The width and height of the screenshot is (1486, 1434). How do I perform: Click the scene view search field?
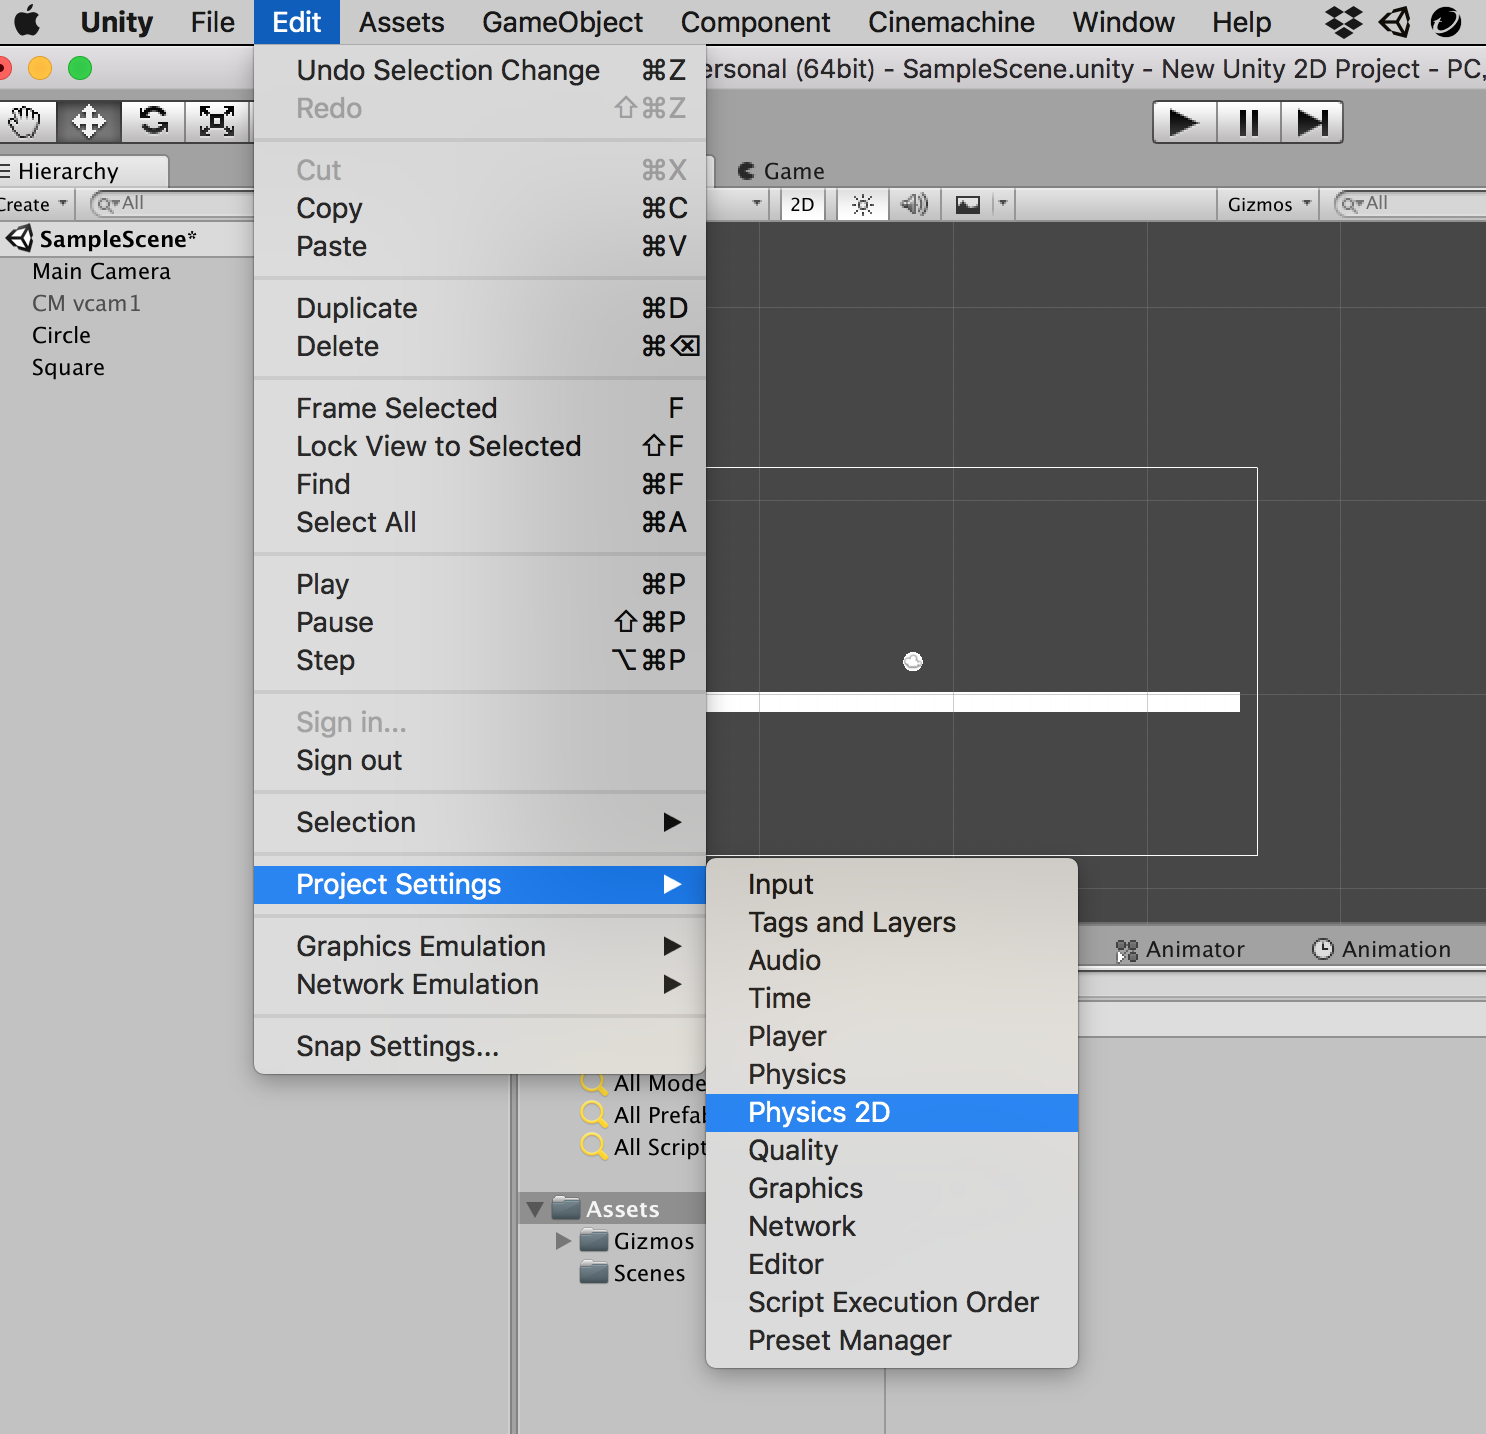1410,204
